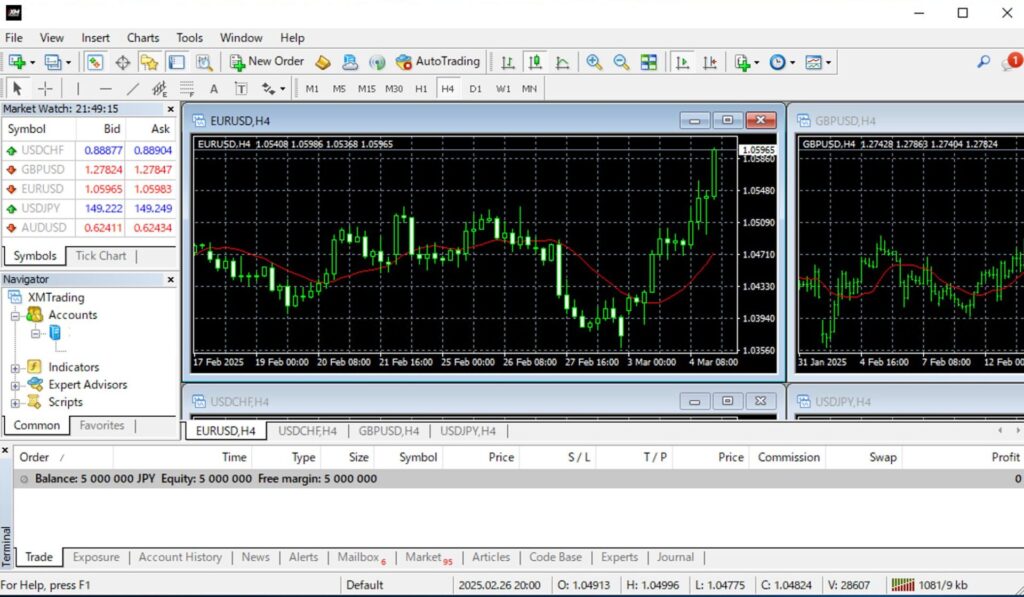Screen dimensions: 1024x597
Task: Switch chart to Bar Chart icon
Action: (507, 62)
